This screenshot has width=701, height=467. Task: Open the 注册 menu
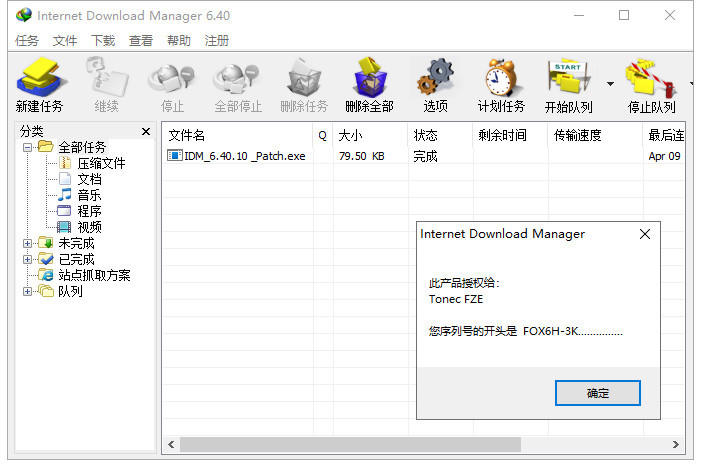point(217,41)
